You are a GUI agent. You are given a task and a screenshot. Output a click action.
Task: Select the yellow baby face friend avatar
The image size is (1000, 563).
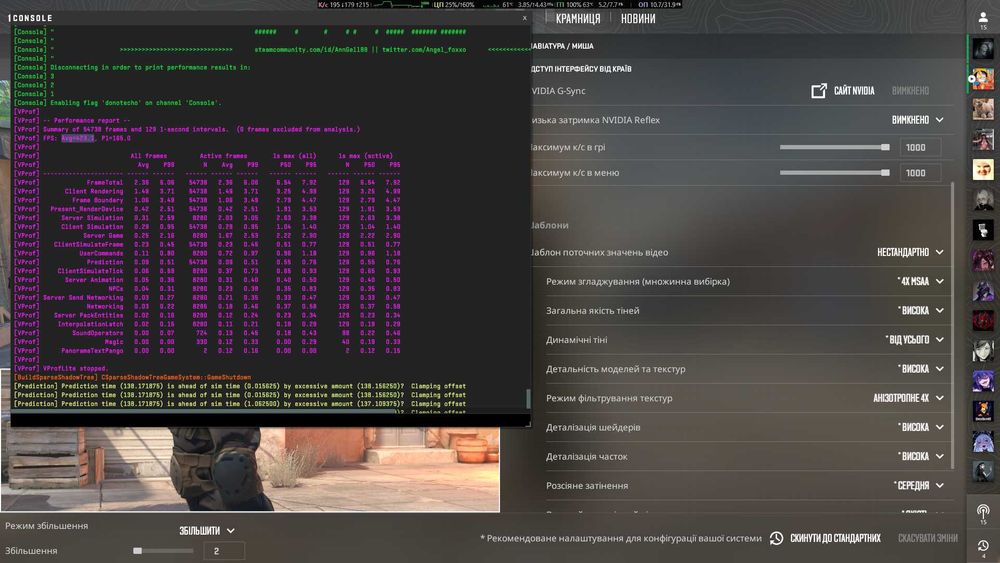[983, 170]
